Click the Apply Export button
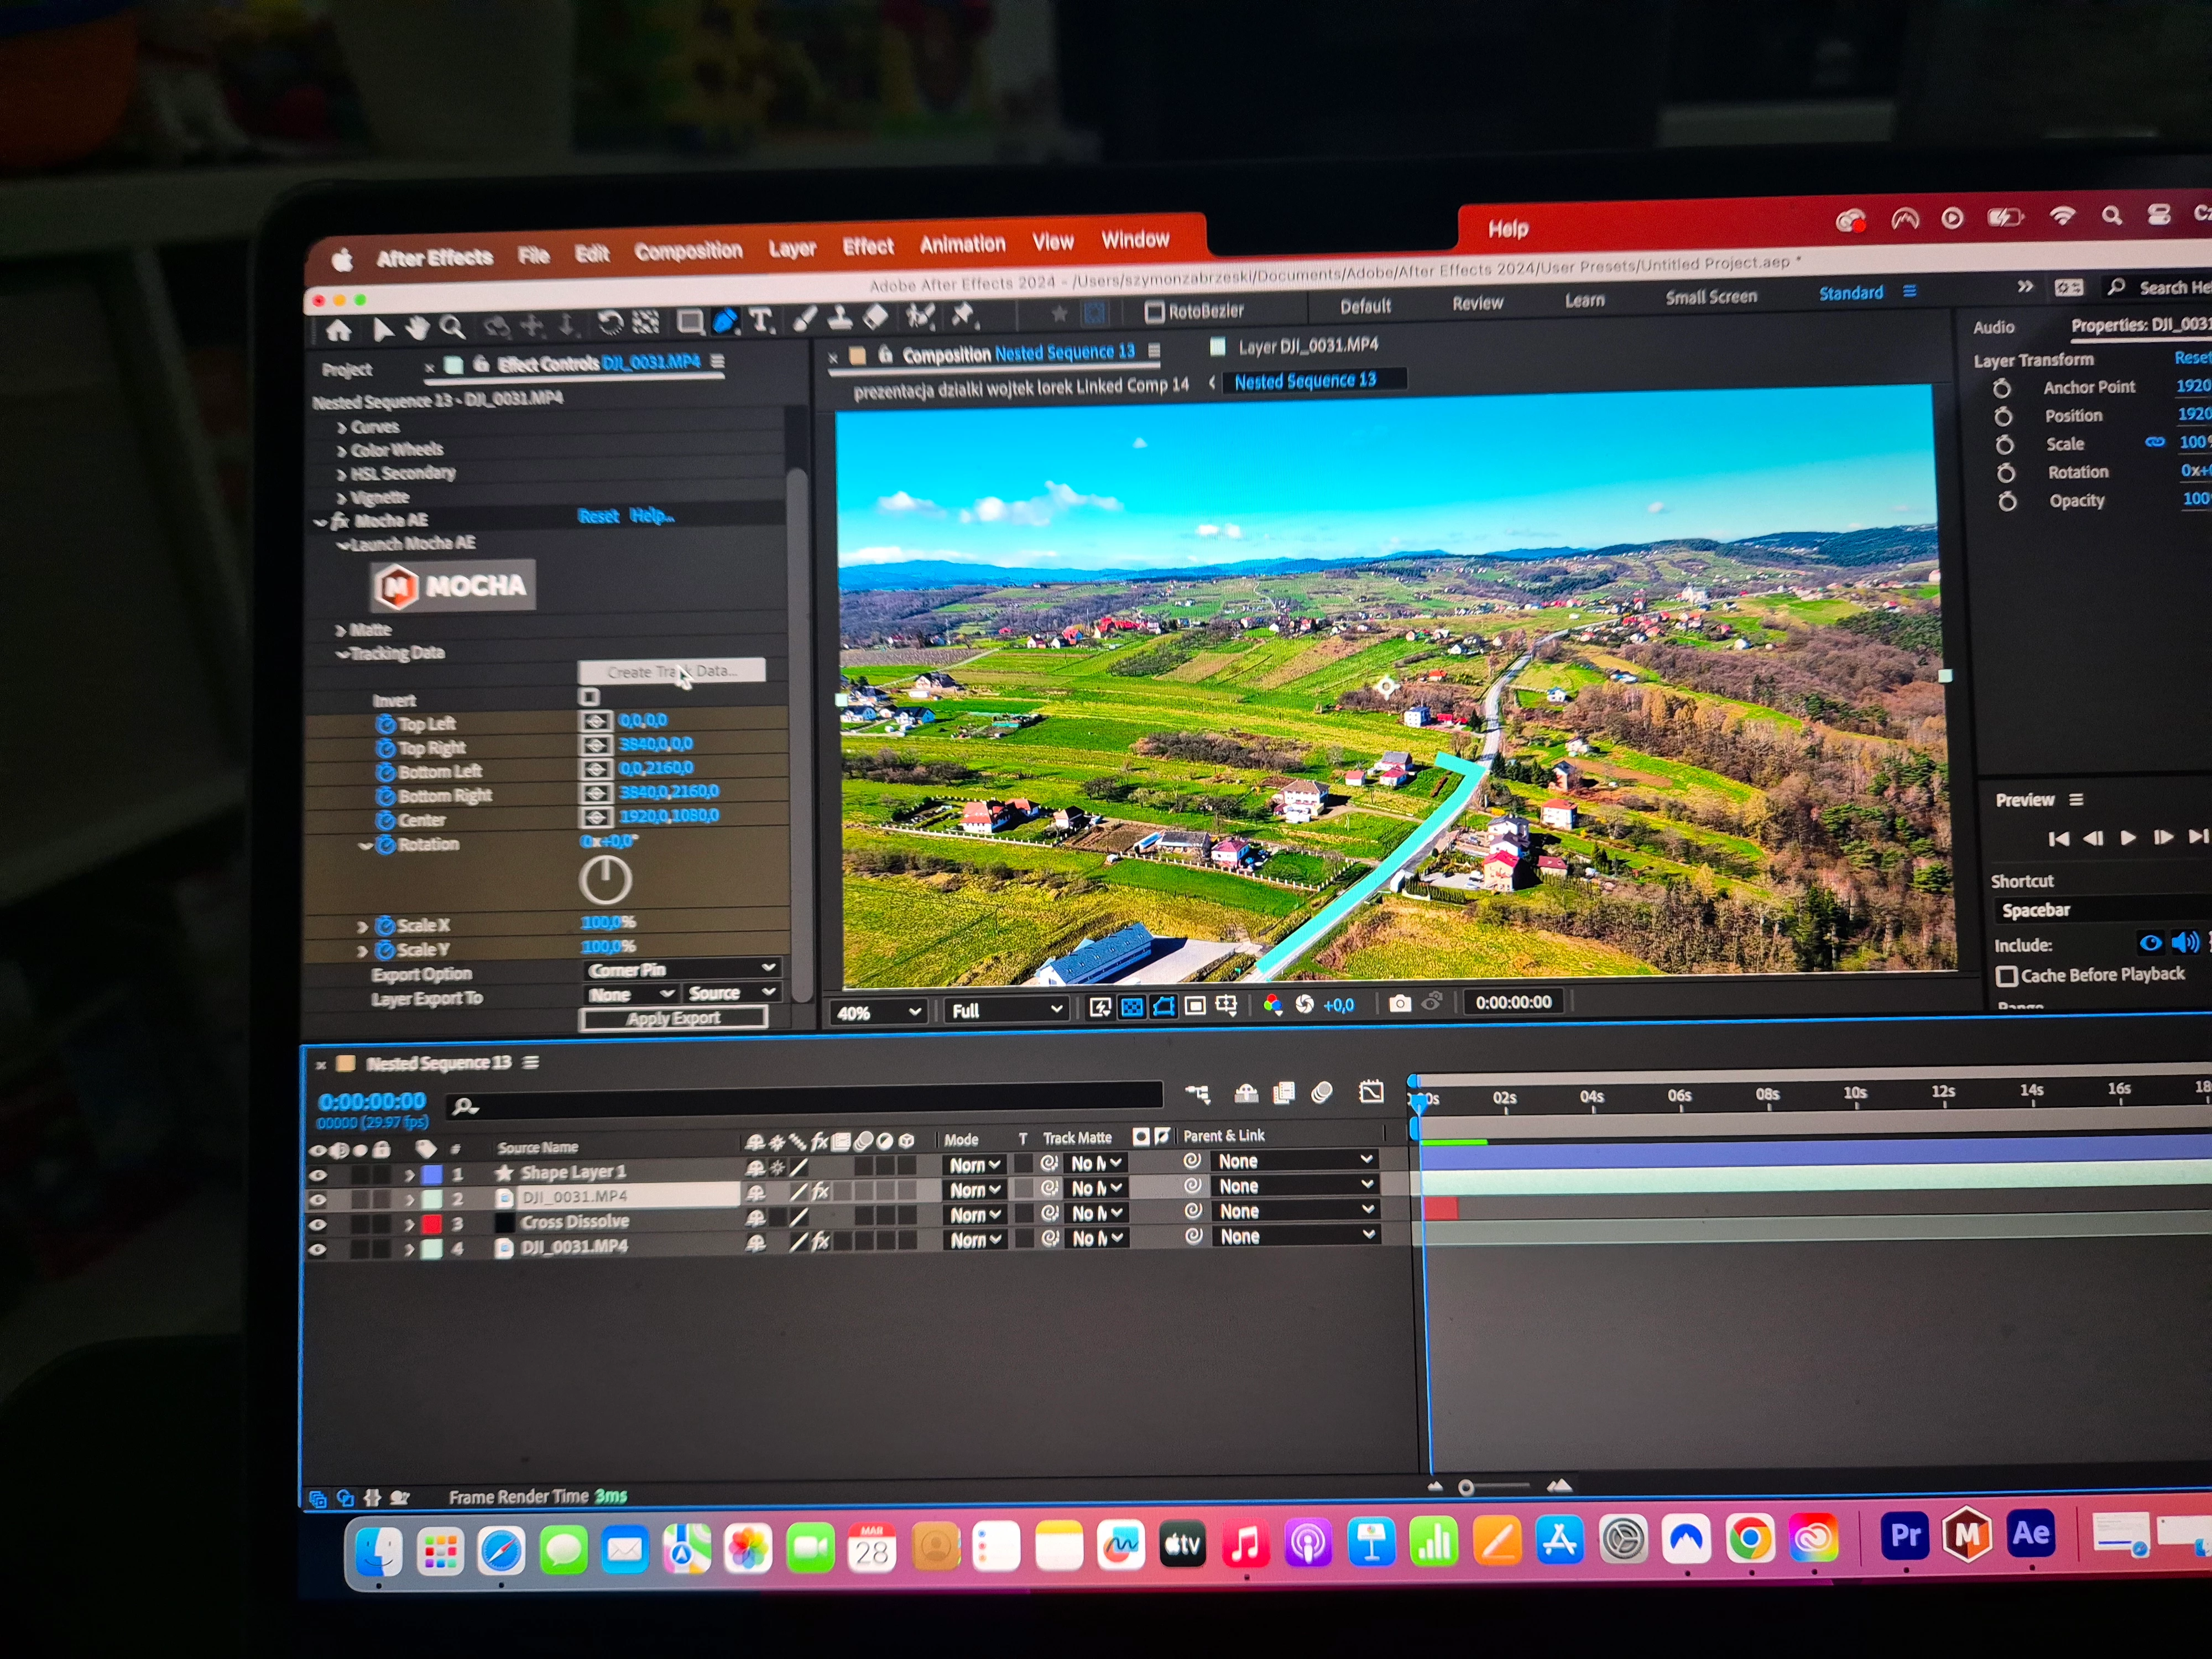 673,1018
